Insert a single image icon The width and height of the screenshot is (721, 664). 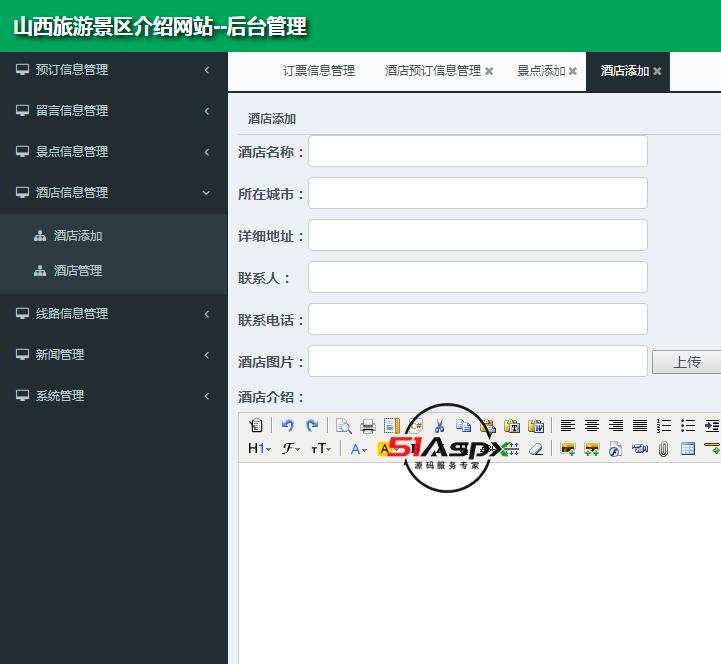568,448
